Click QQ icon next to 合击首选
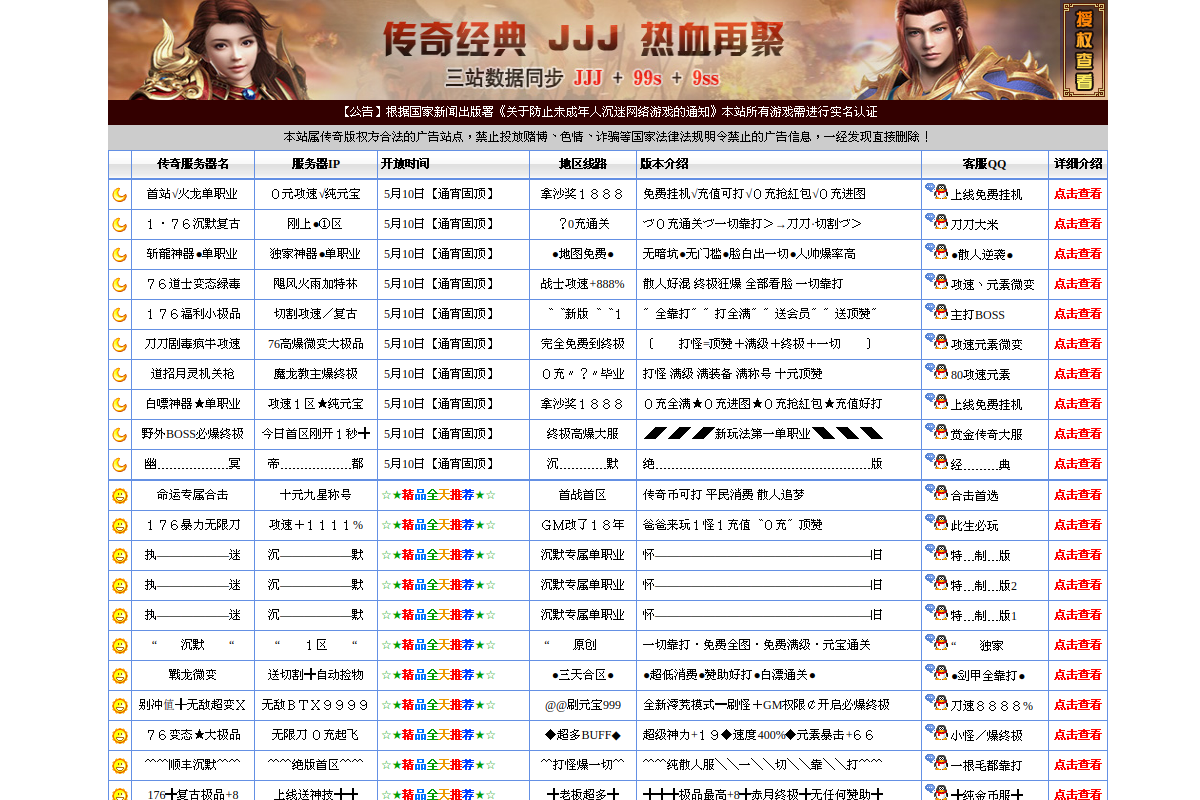This screenshot has width=1200, height=800. click(936, 493)
